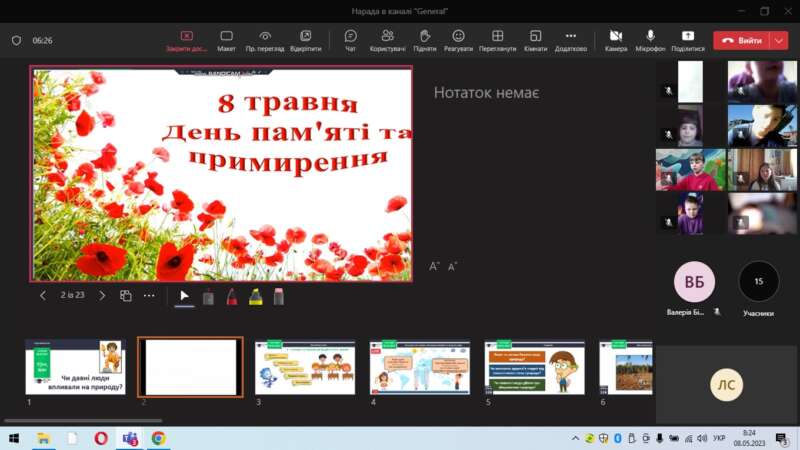Expand the arrow next to Вийти

pos(780,40)
